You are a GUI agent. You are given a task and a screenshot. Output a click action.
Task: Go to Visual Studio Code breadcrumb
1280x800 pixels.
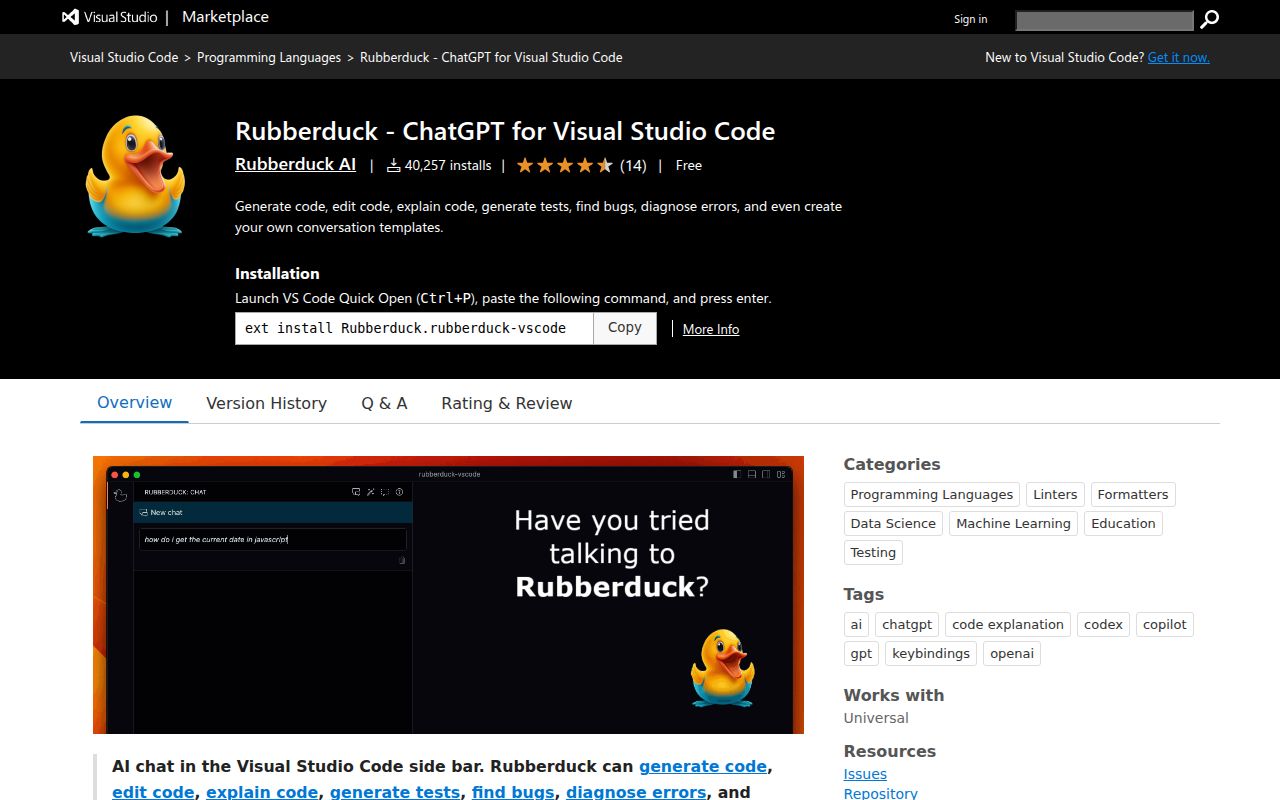(124, 57)
